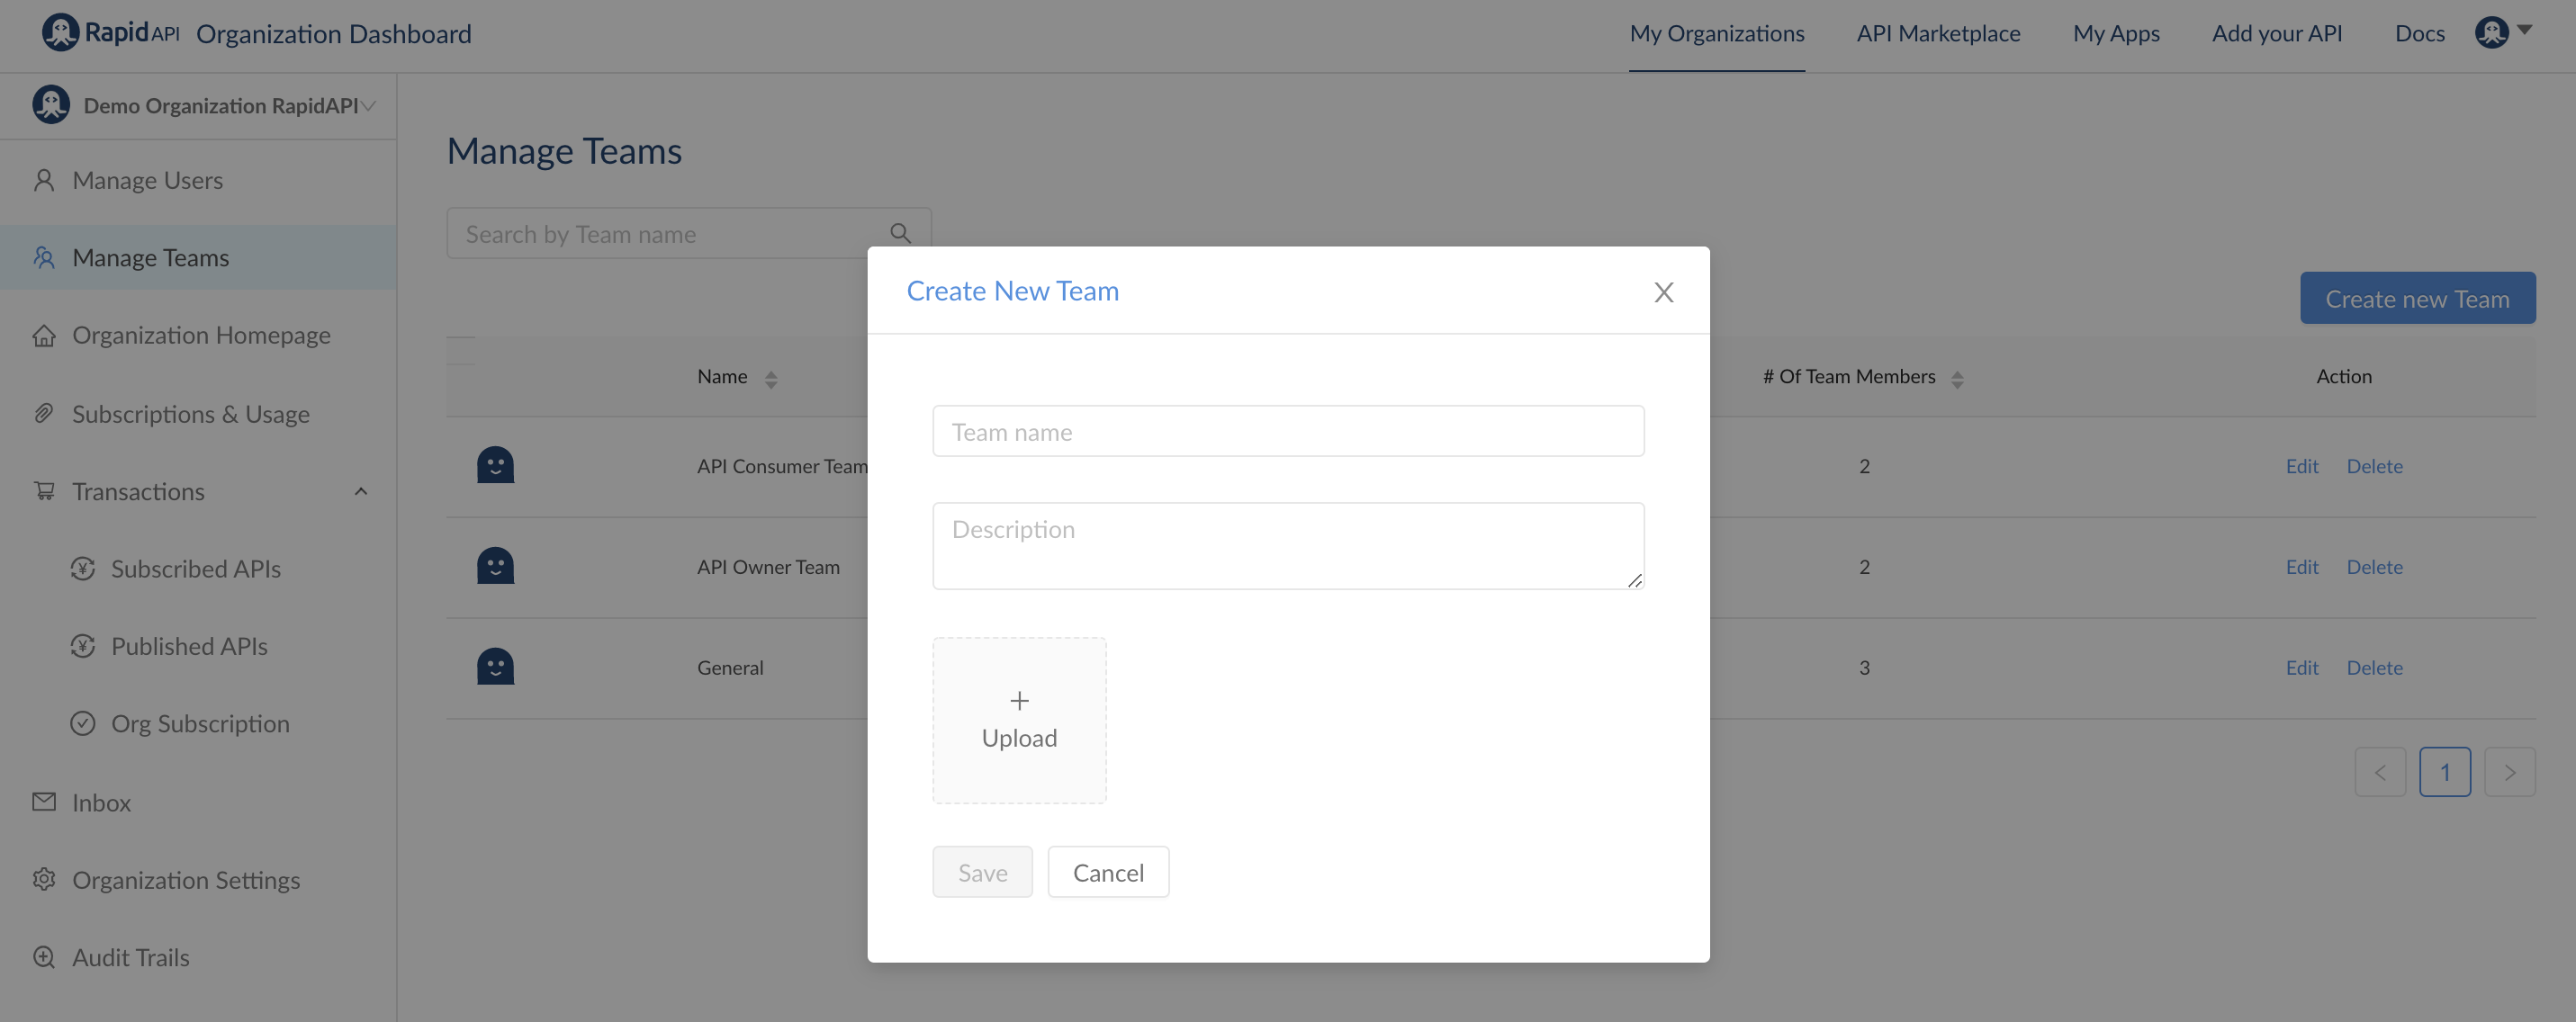
Task: Sort teams by the Name column
Action: click(x=771, y=378)
